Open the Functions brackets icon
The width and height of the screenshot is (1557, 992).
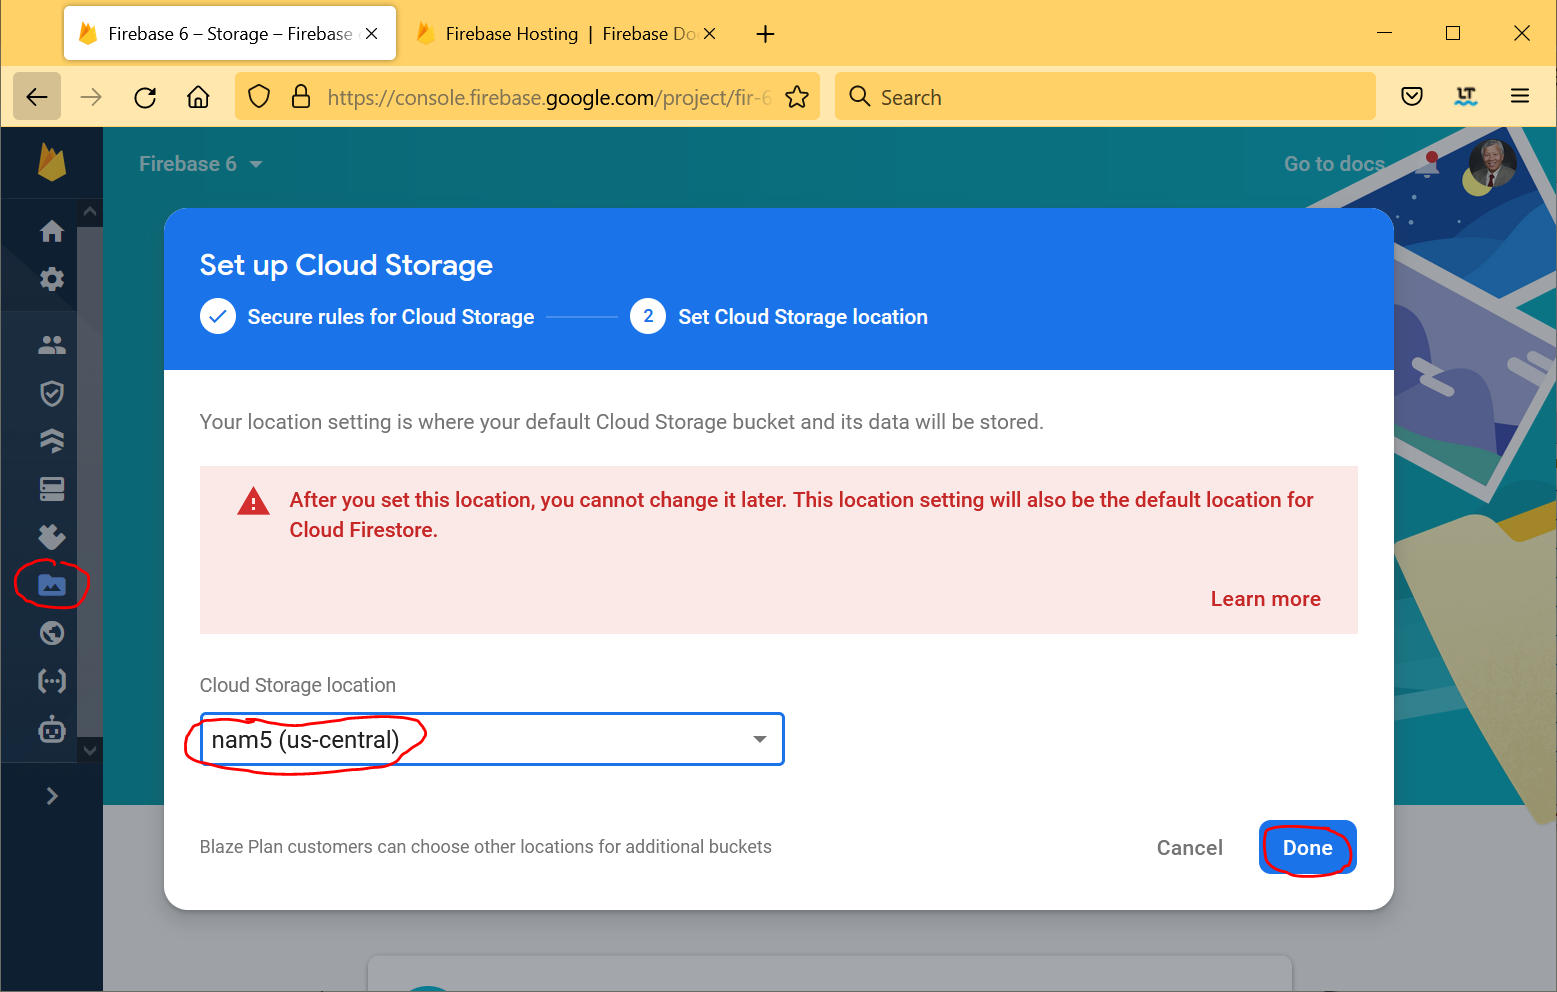52,681
